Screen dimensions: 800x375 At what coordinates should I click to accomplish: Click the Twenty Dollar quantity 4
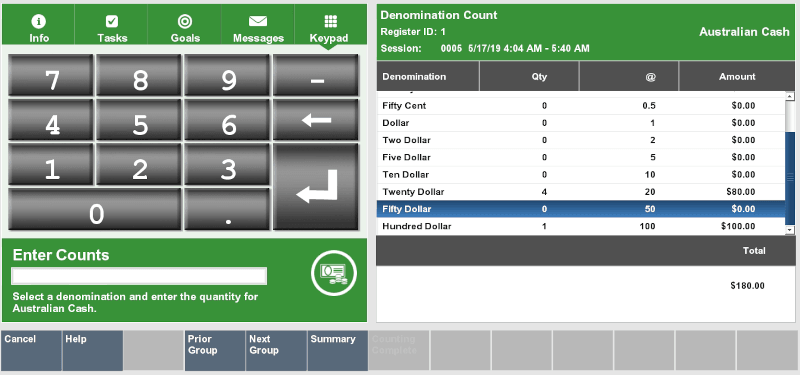point(544,192)
